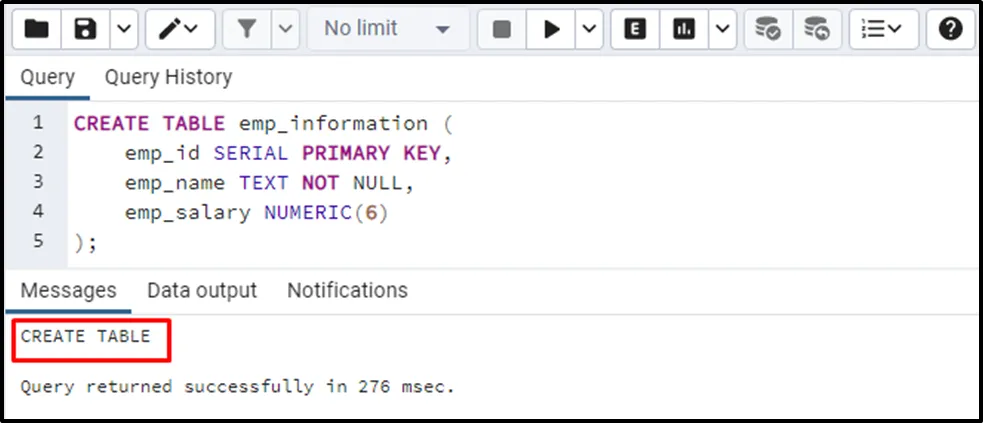Open the No limit rows dropdown
This screenshot has width=983, height=423.
pyautogui.click(x=387, y=30)
